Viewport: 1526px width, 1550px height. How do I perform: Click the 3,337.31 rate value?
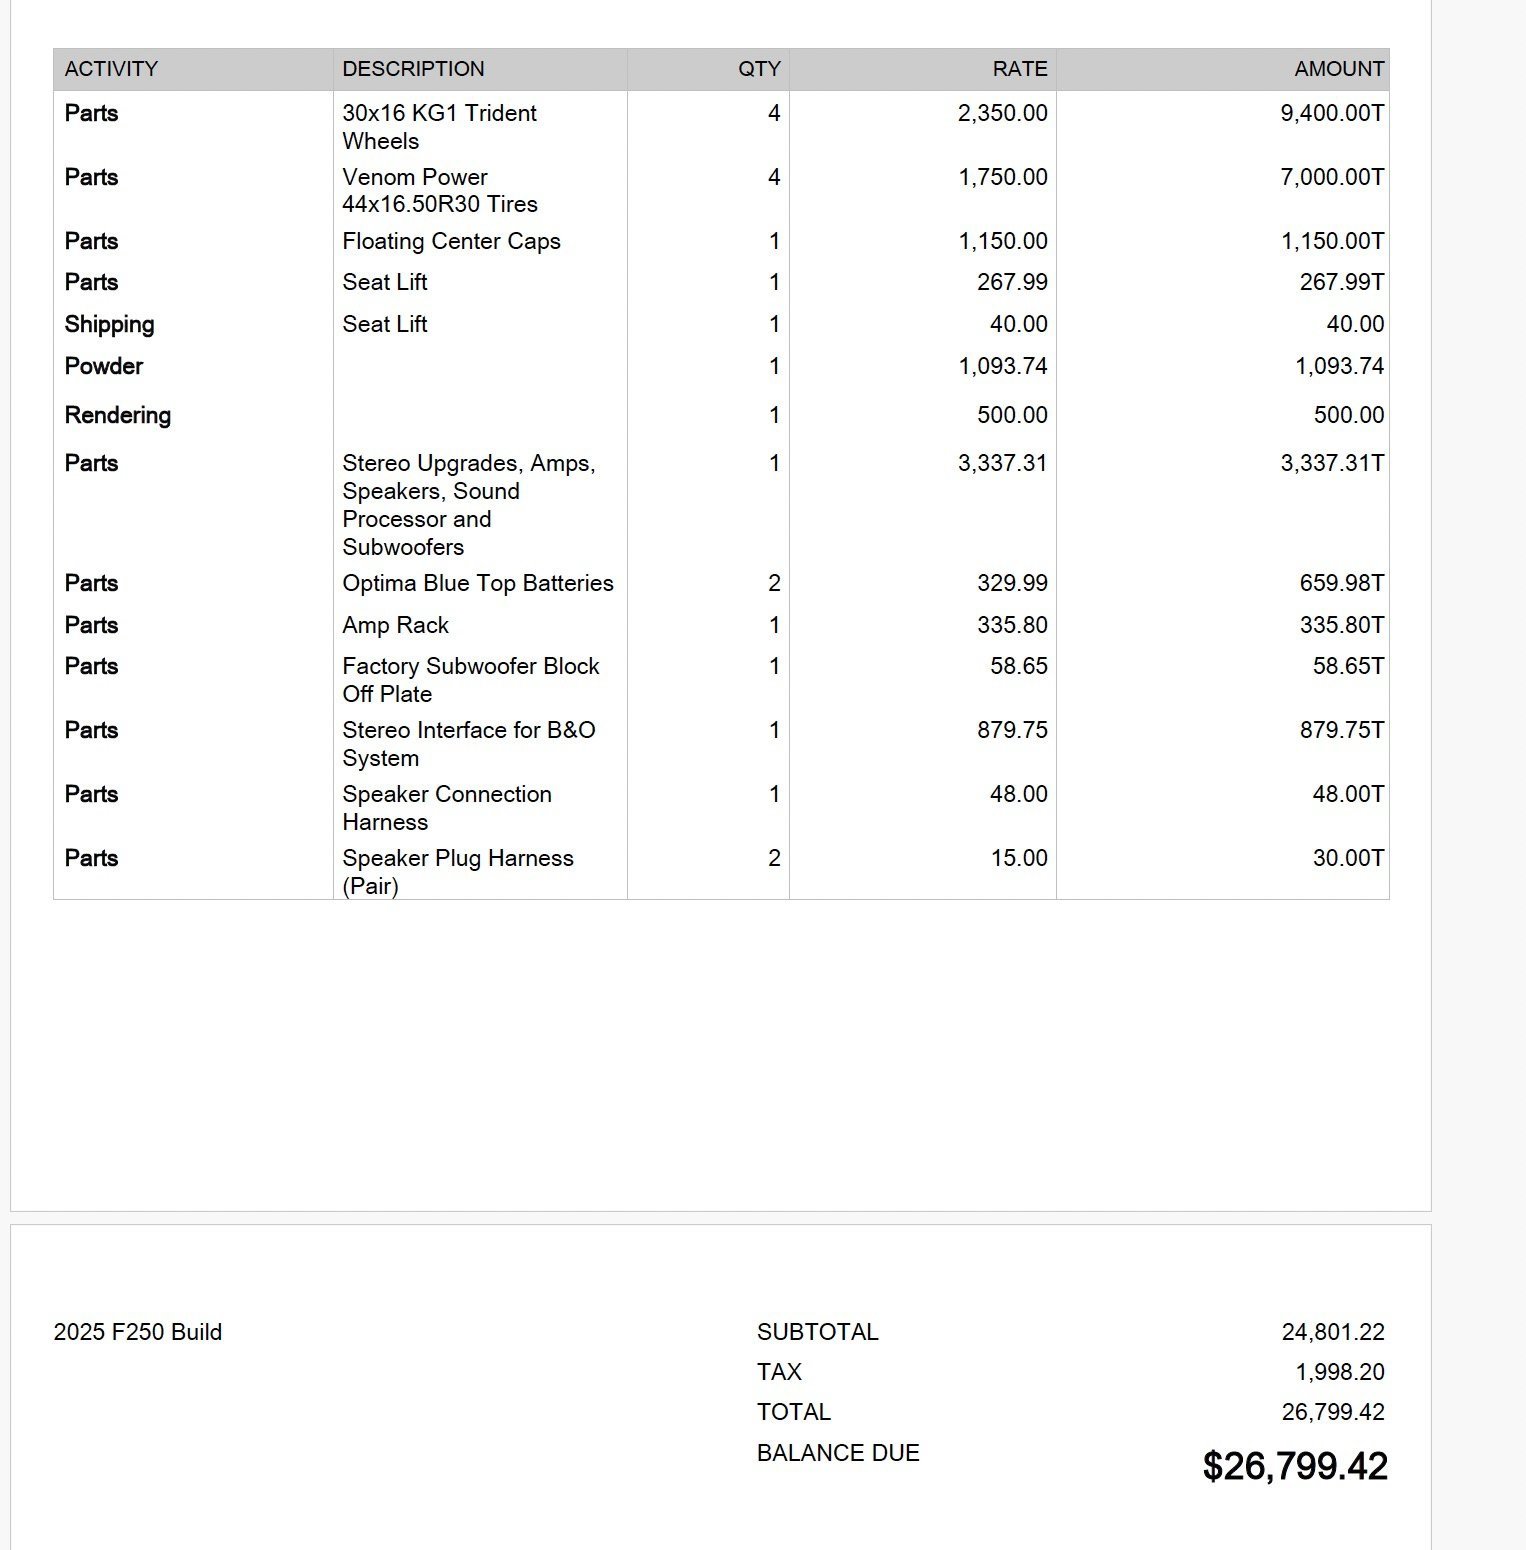(x=1002, y=463)
